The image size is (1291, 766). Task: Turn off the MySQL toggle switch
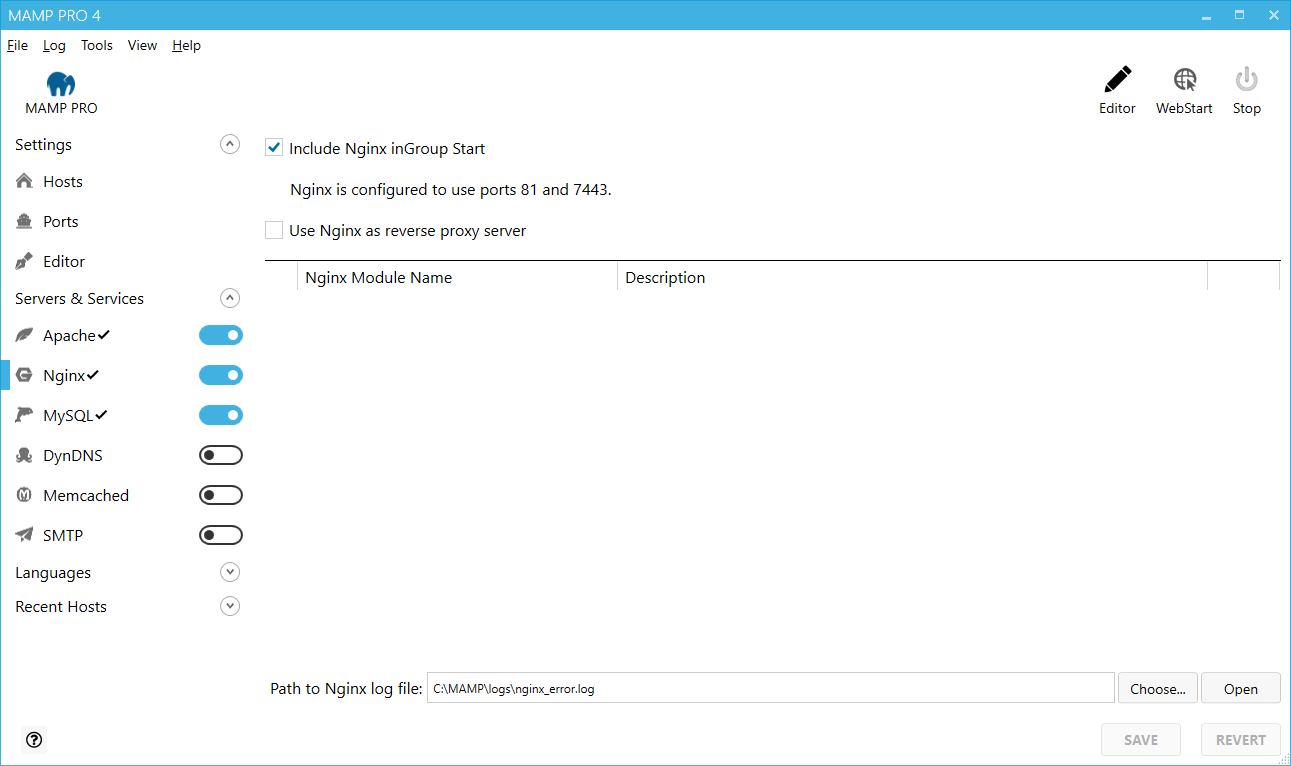click(221, 415)
